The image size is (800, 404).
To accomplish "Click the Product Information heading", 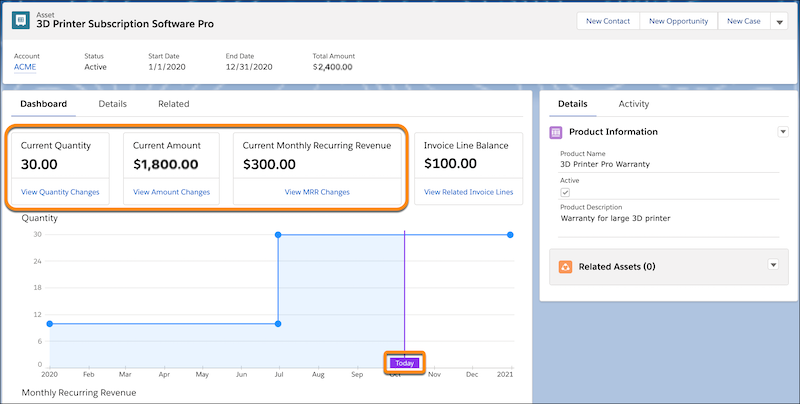I will pos(613,132).
